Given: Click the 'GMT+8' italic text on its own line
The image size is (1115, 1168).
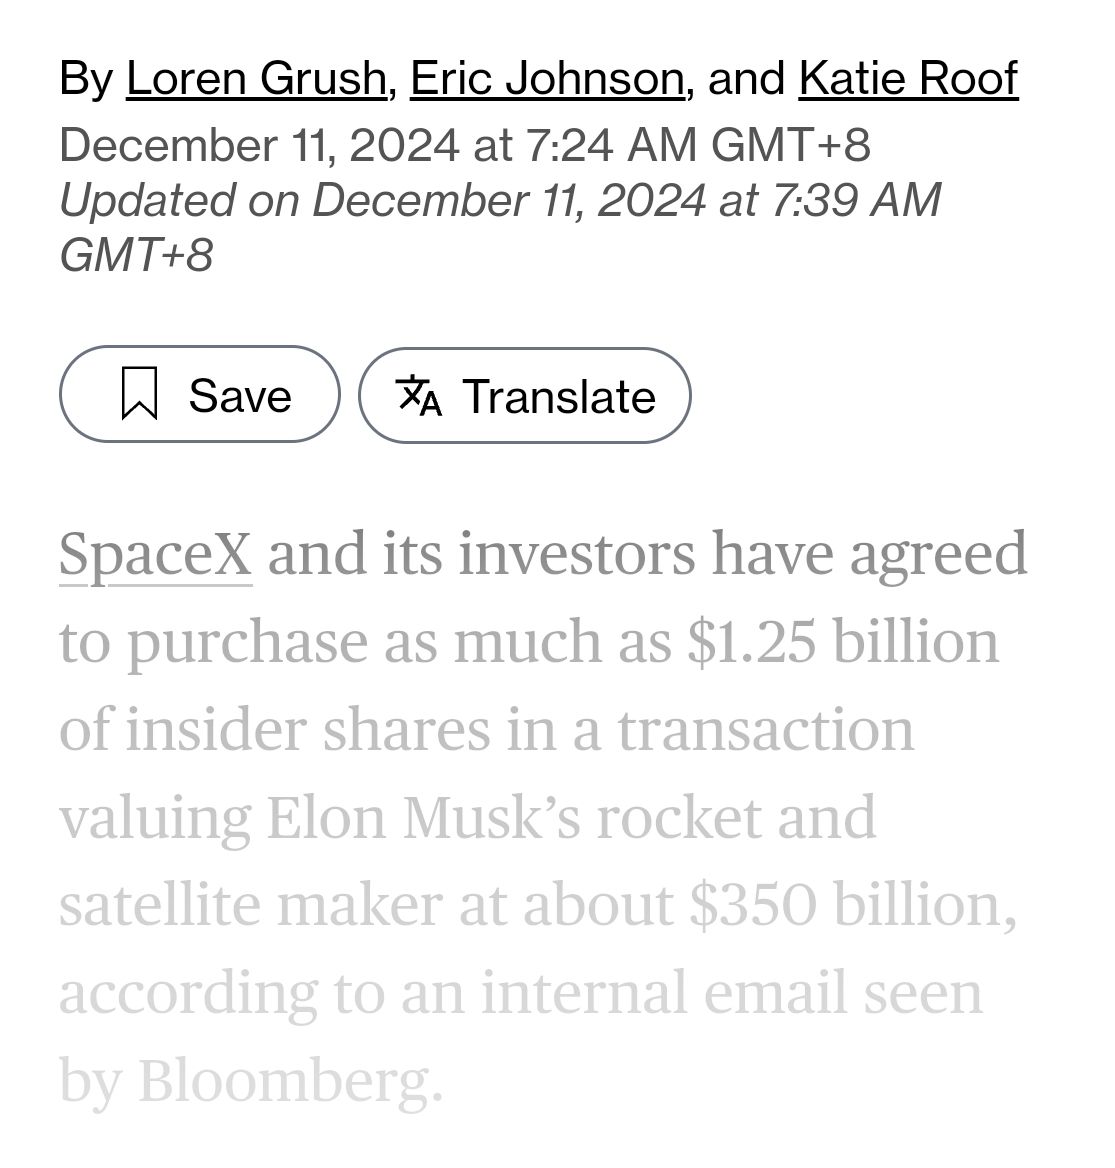Looking at the screenshot, I should (136, 256).
